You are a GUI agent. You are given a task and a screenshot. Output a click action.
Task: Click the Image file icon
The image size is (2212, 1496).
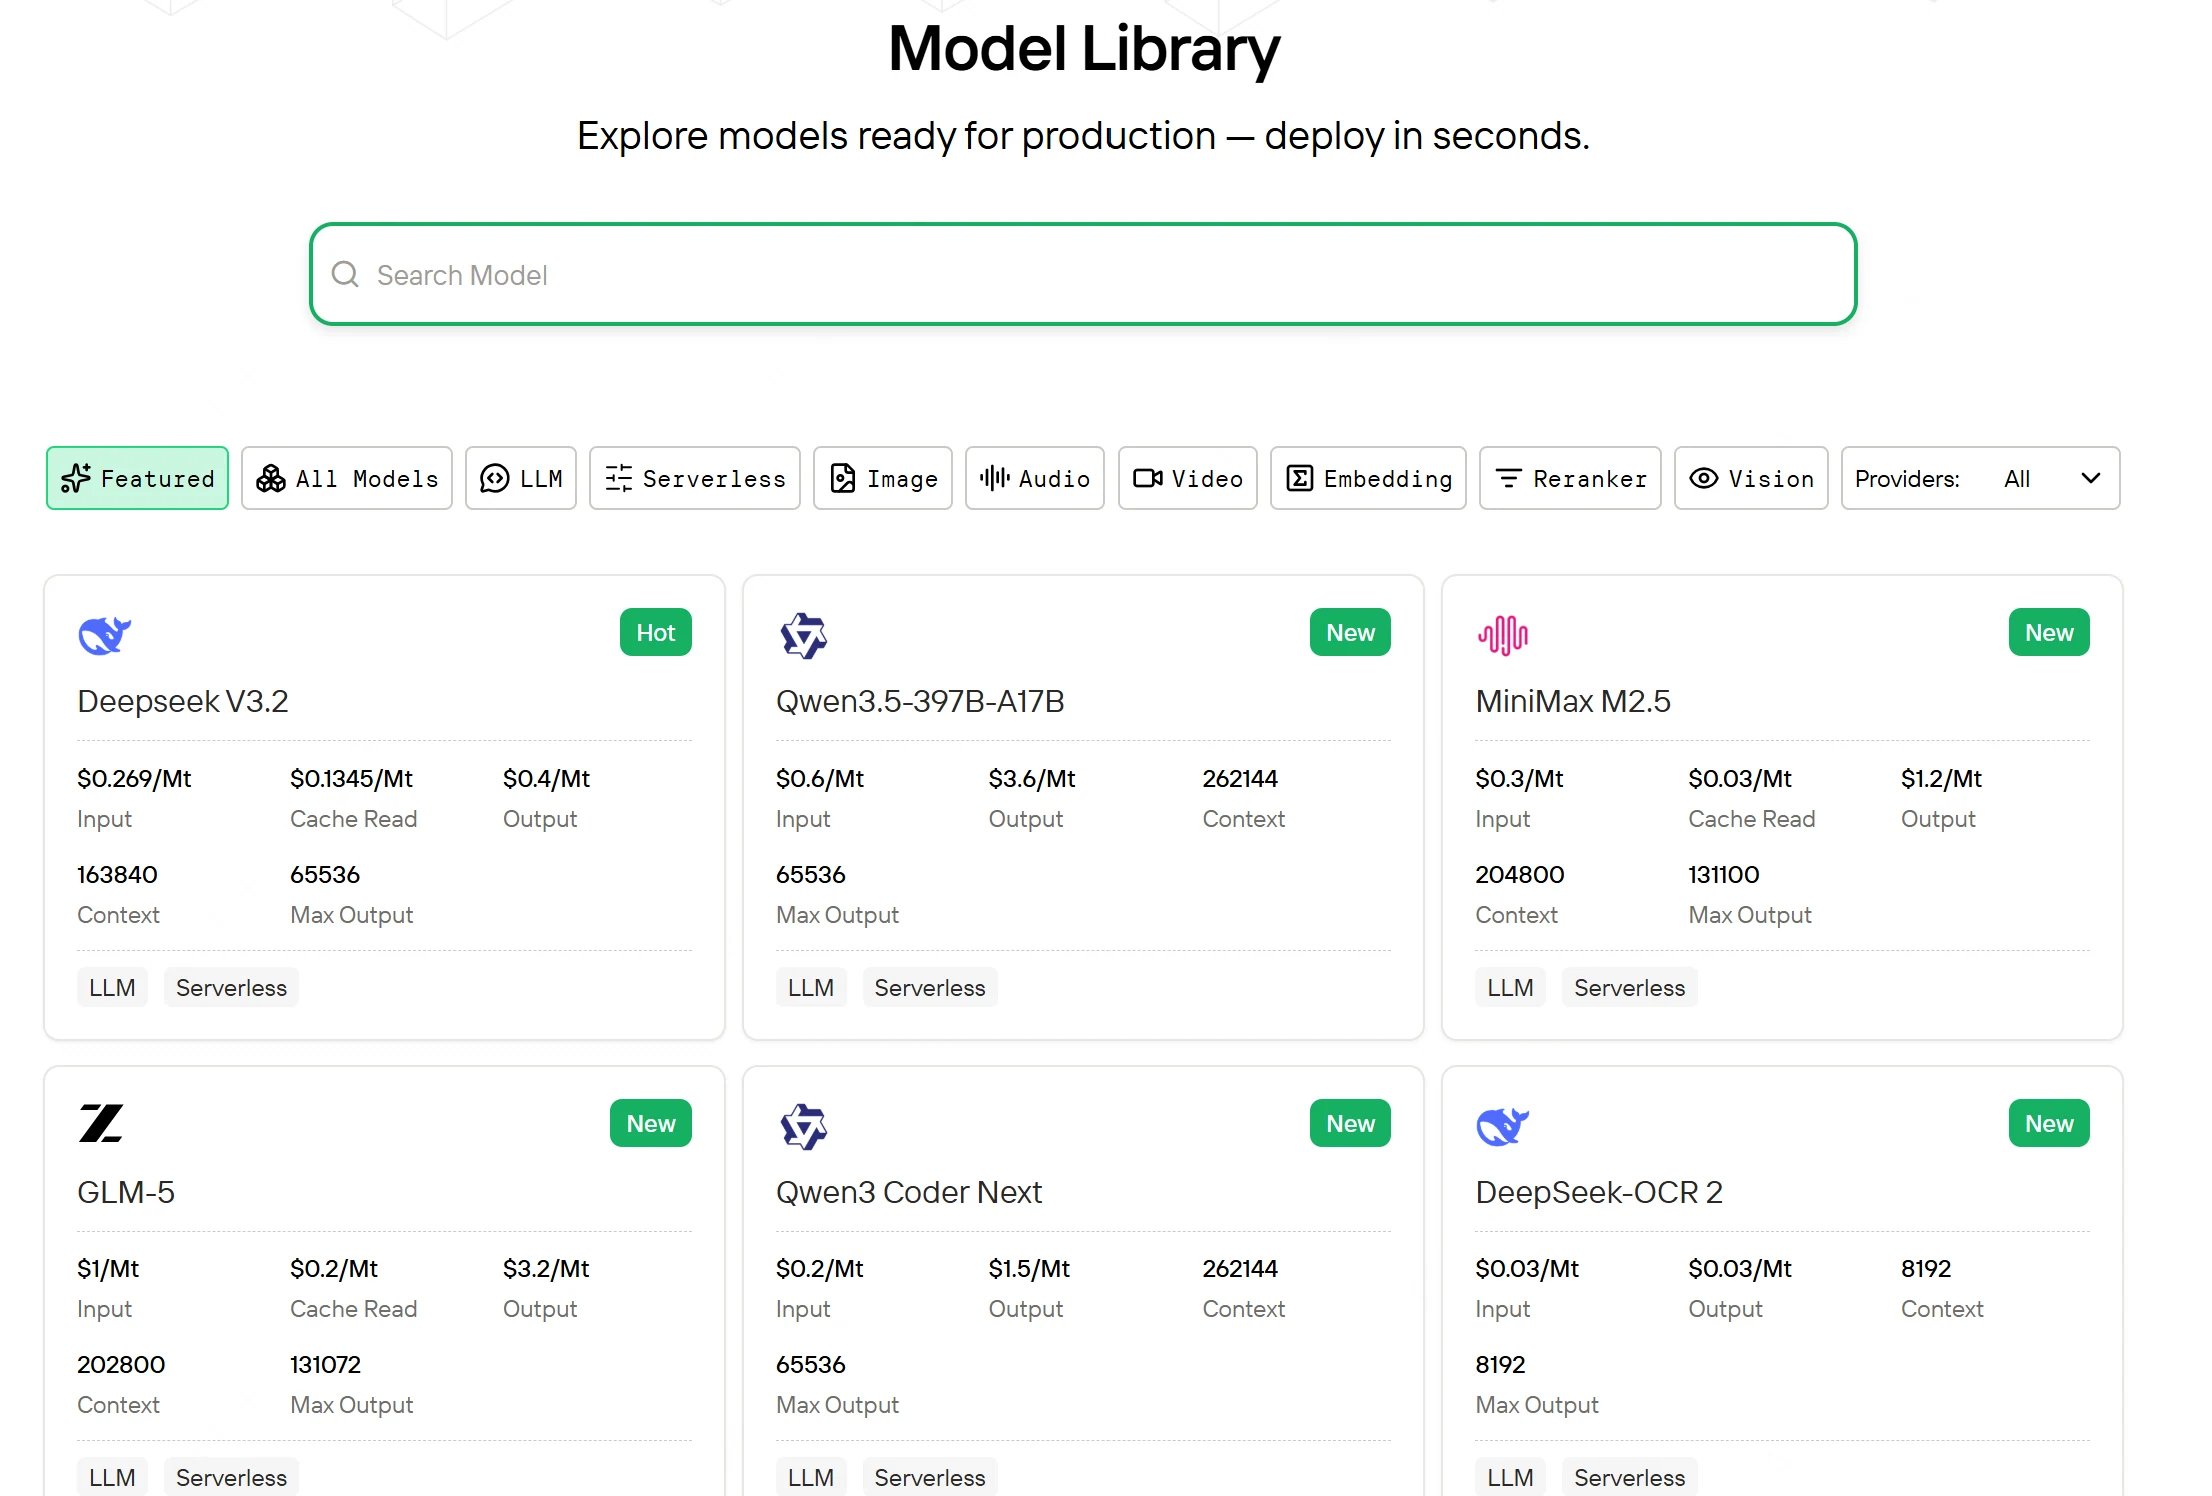coord(843,478)
